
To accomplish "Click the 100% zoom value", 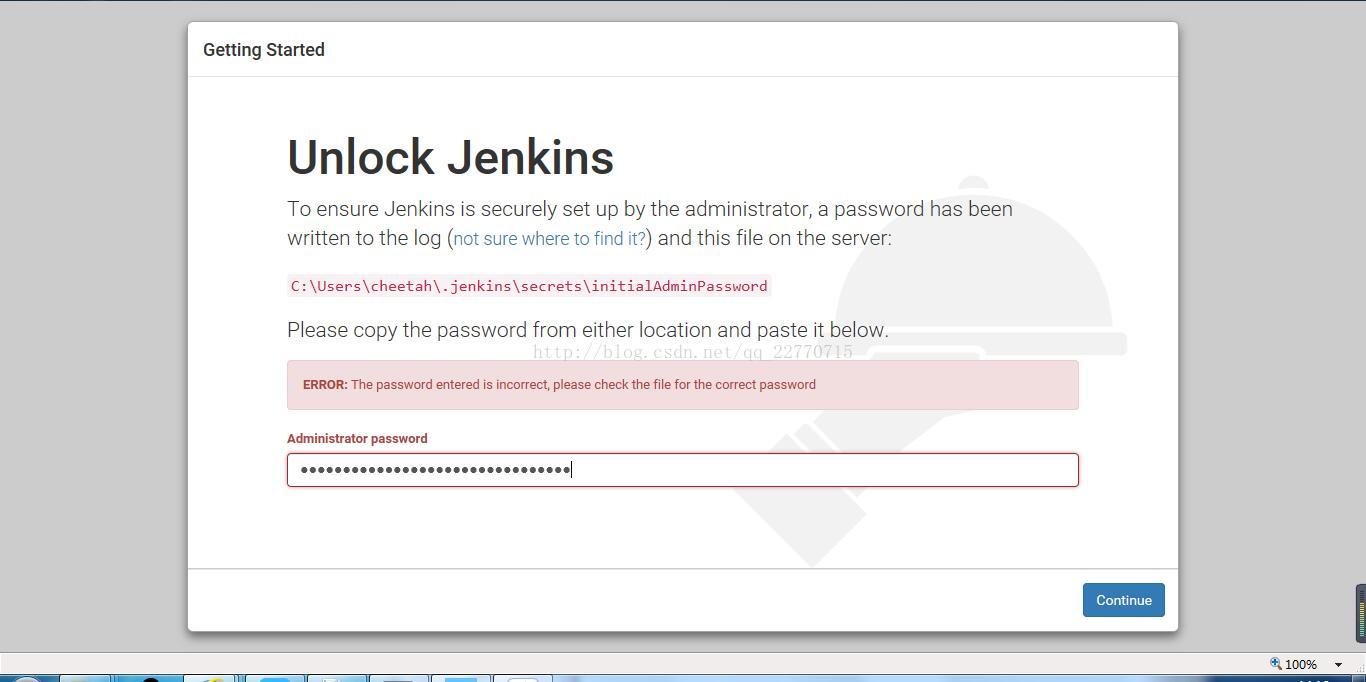I will (x=1301, y=665).
